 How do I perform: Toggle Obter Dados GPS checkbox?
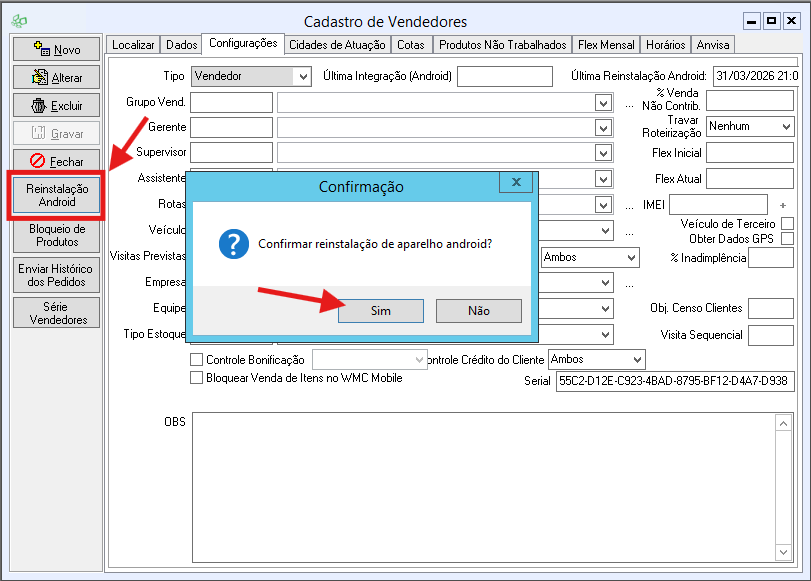coord(787,239)
